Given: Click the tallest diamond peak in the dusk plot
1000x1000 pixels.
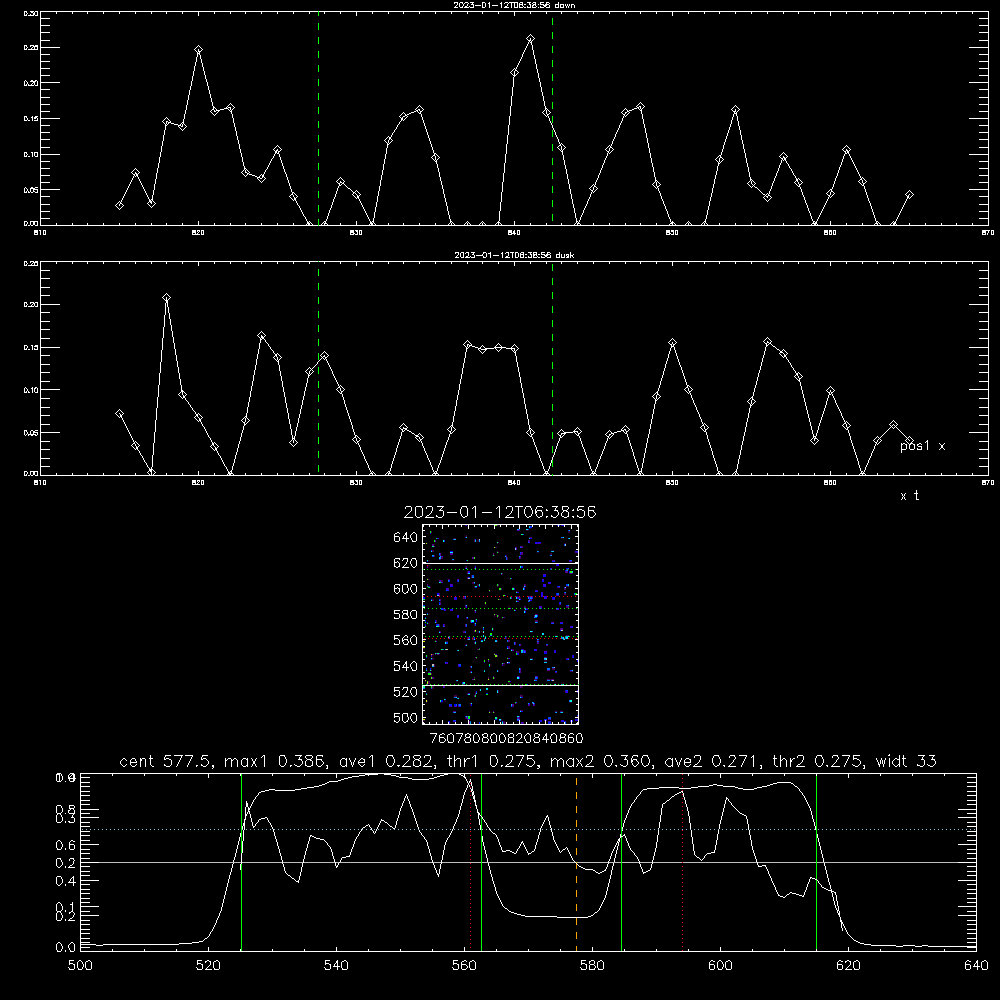Looking at the screenshot, I should (x=166, y=298).
